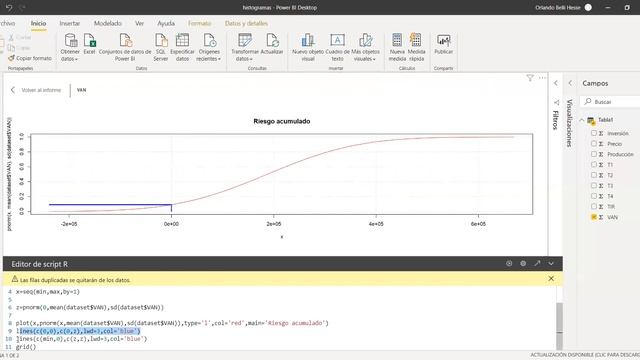
Task: Import data from Excel
Action: click(89, 41)
